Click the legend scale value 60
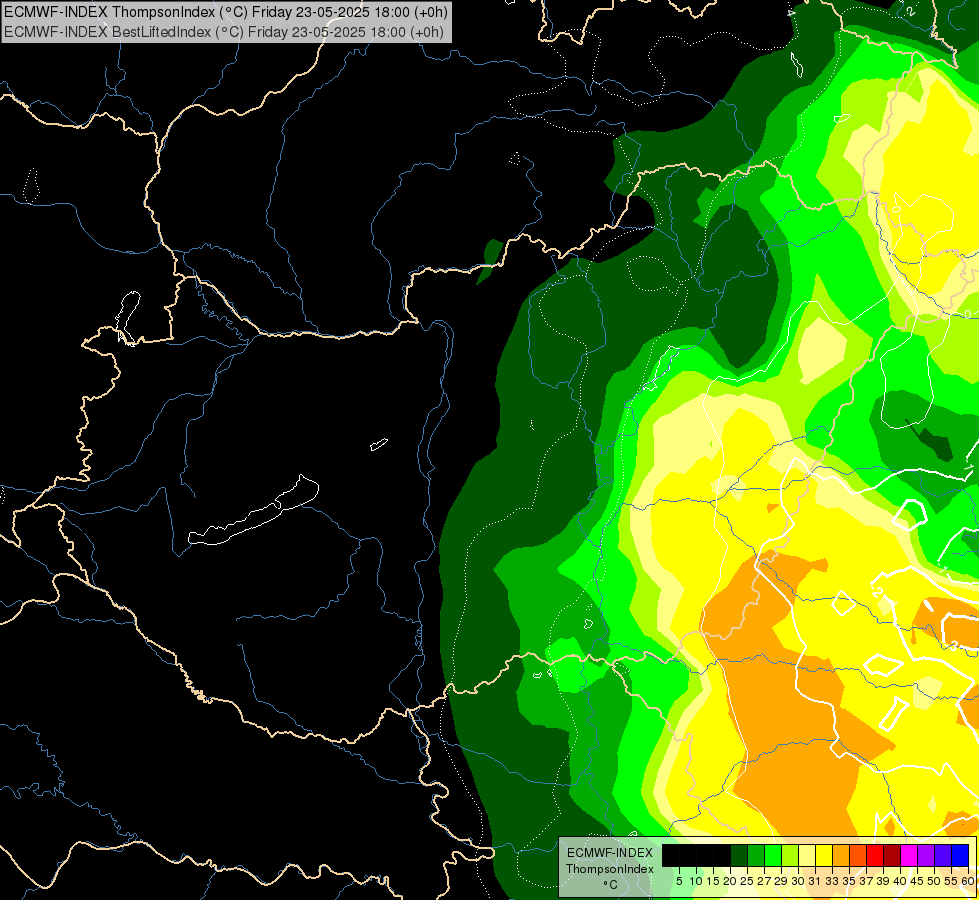979x900 pixels. [968, 881]
